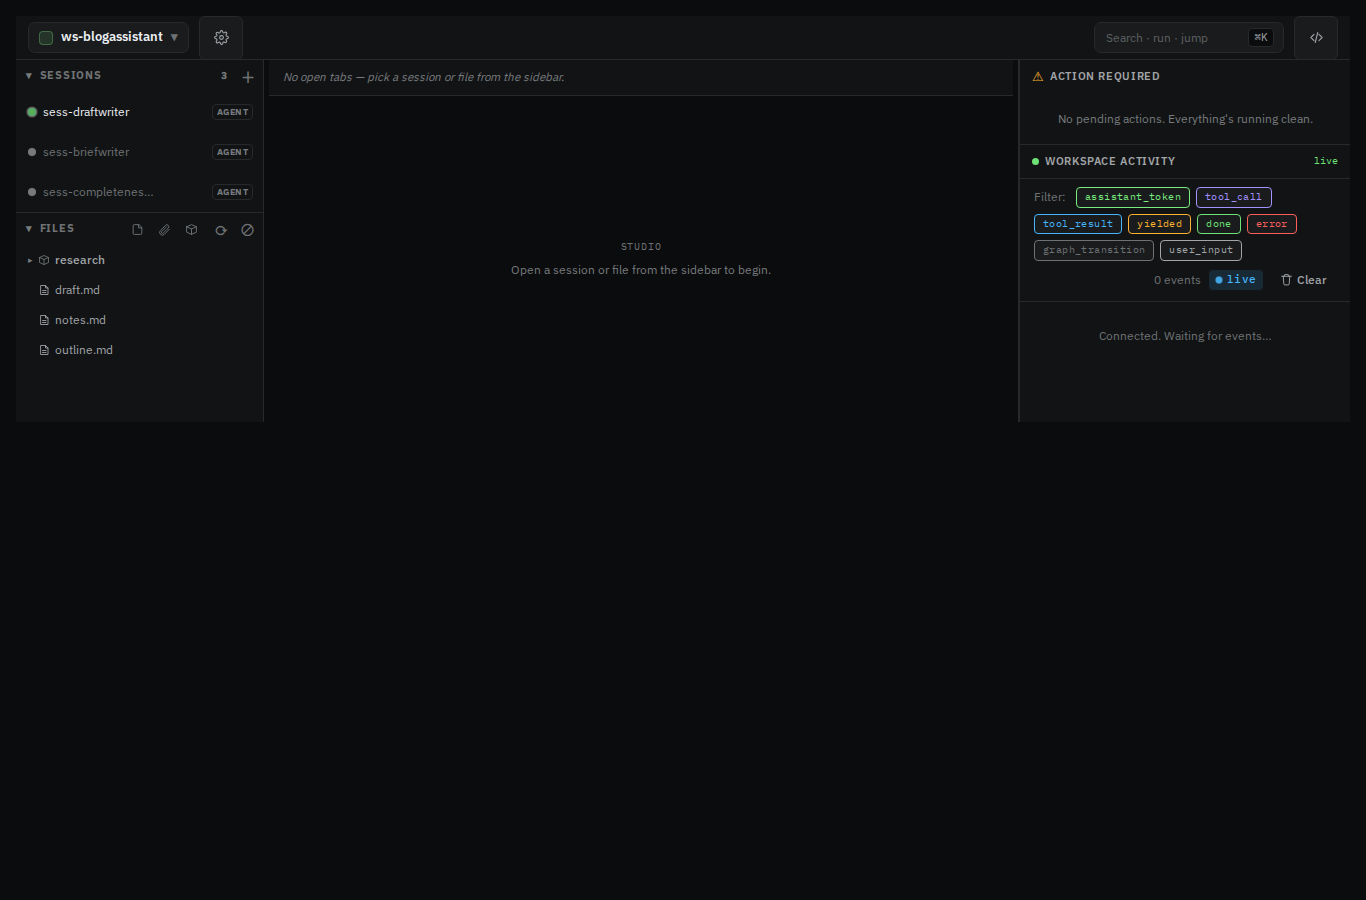The width and height of the screenshot is (1366, 900).
Task: Collapse the Files section
Action: point(29,229)
